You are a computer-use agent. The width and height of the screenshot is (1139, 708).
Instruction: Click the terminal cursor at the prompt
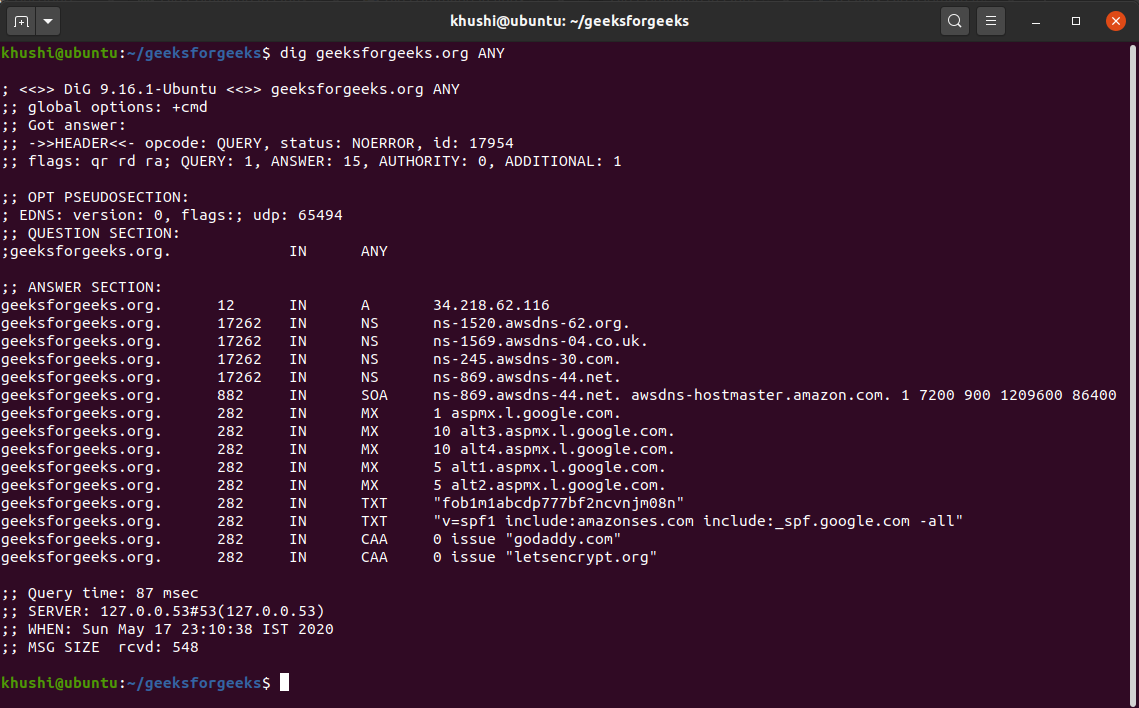click(285, 682)
